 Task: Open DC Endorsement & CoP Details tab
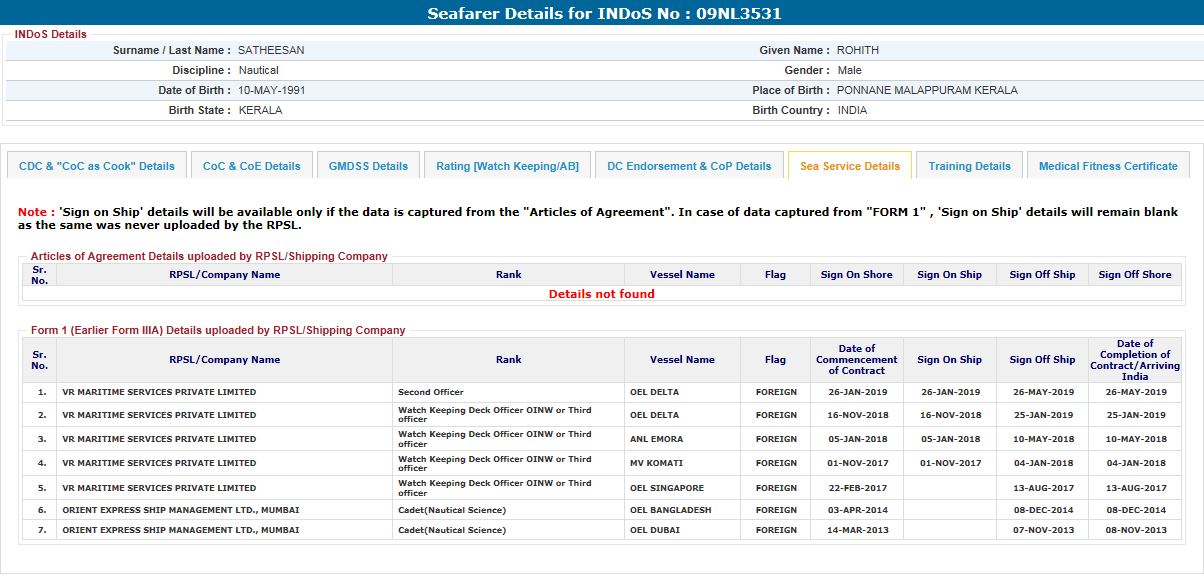pyautogui.click(x=689, y=166)
